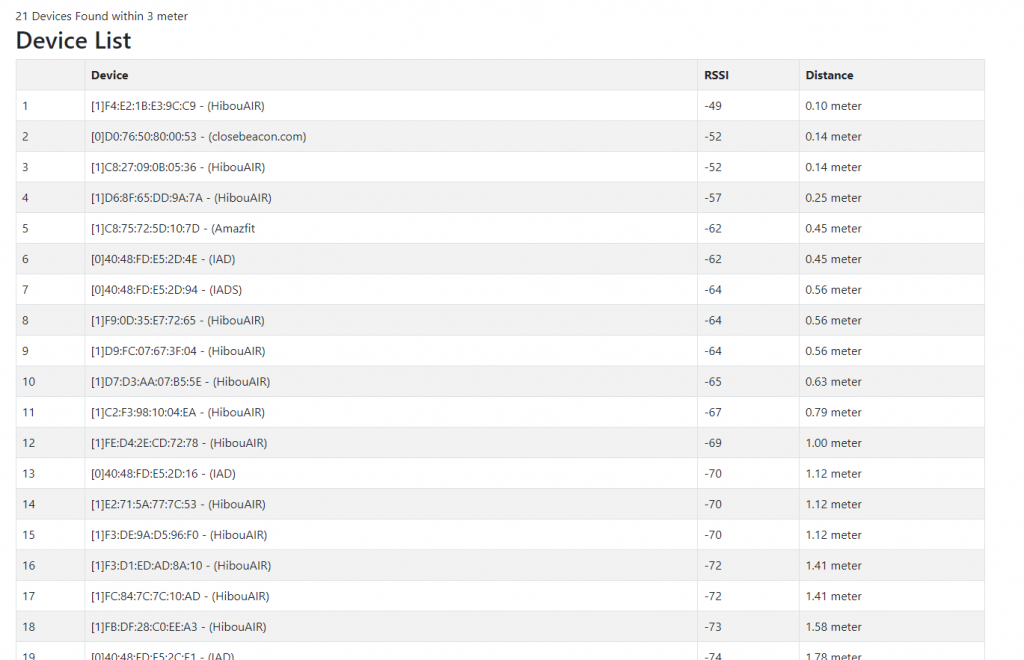The image size is (1024, 660).
Task: Select the '21 Devices Found within 3 meter' text
Action: click(x=101, y=16)
